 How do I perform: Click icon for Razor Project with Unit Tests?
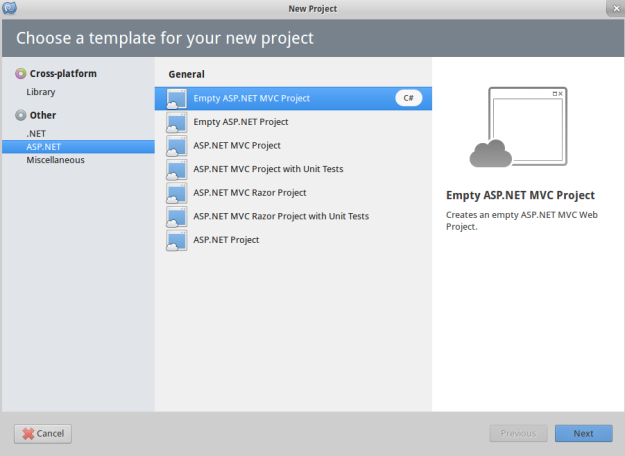pos(175,216)
